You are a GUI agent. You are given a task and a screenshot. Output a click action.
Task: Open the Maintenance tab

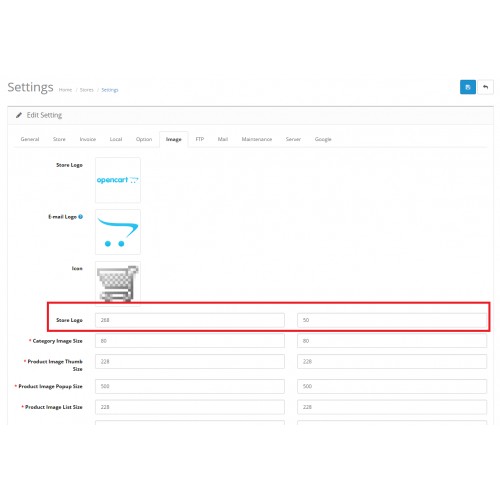(257, 139)
